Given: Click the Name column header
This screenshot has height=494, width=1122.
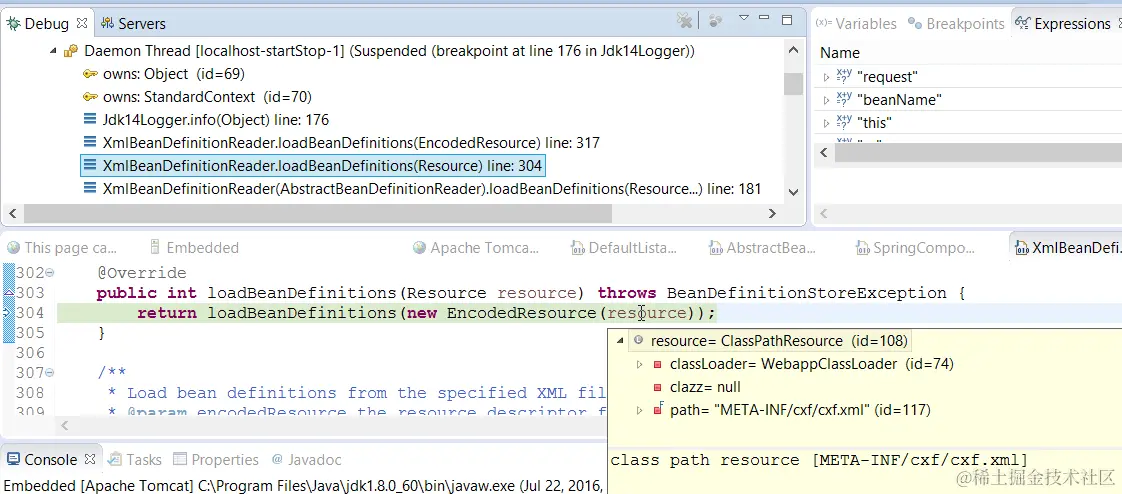Looking at the screenshot, I should (840, 53).
